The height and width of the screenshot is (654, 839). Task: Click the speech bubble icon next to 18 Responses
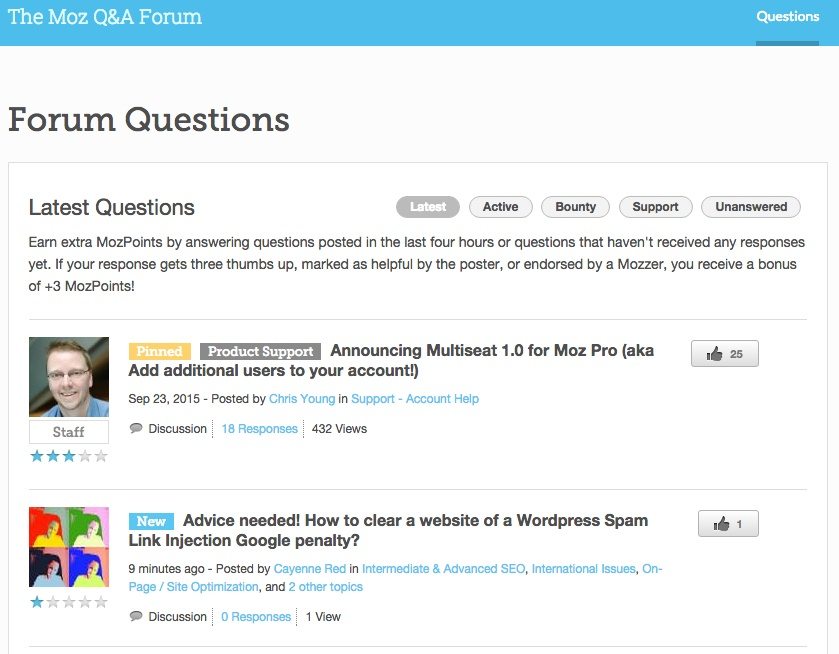[136, 428]
